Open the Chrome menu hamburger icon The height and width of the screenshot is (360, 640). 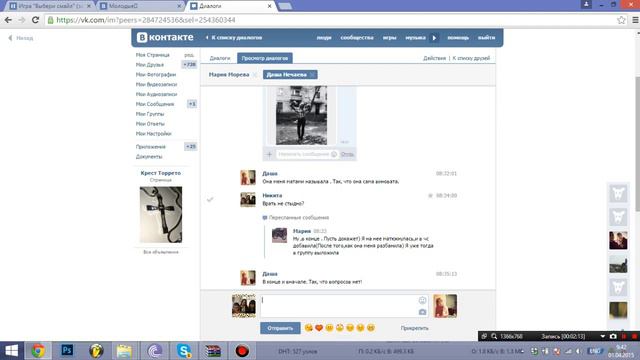point(635,20)
